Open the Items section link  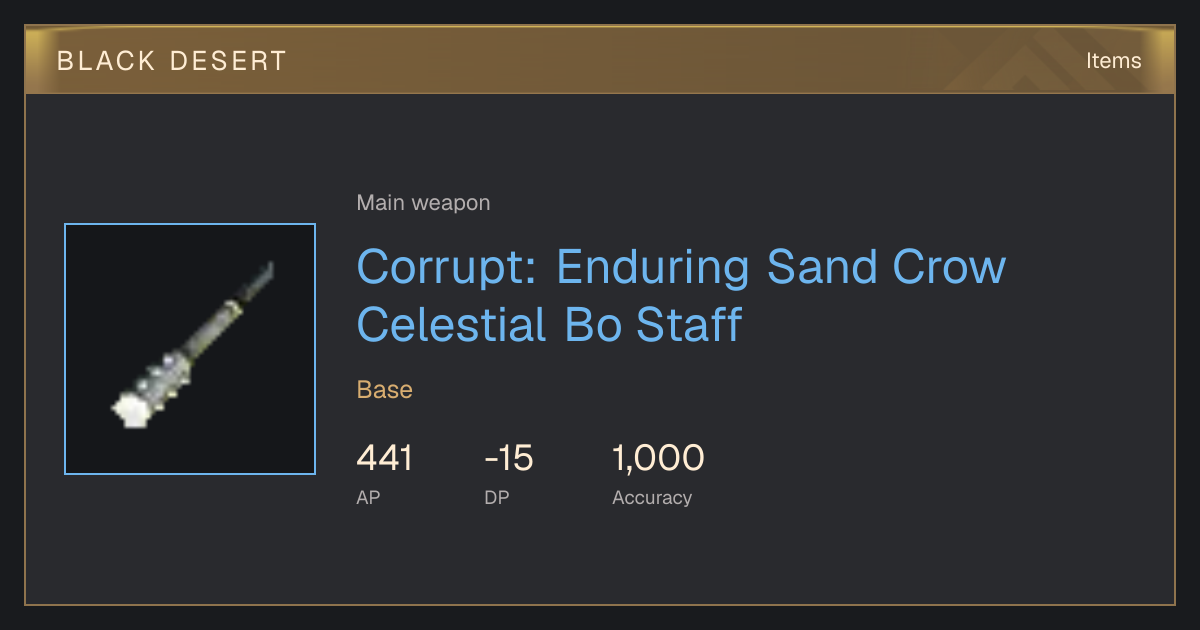click(x=1113, y=60)
